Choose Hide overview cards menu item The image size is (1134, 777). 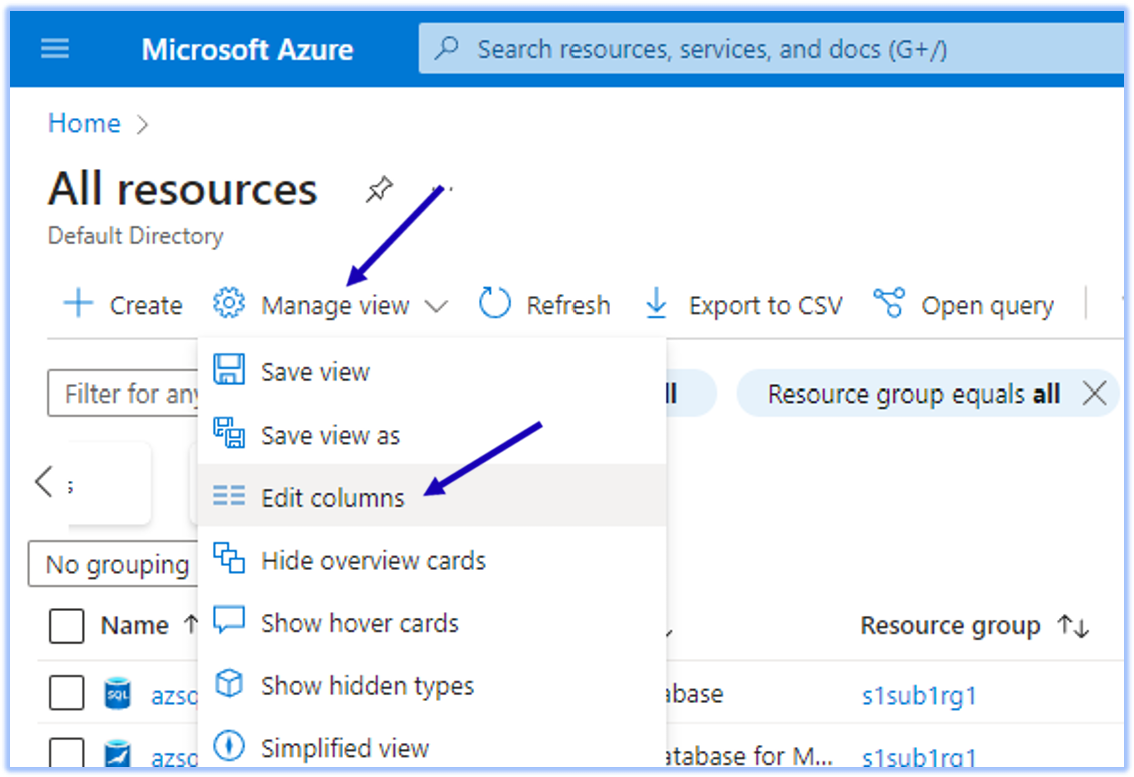(x=373, y=560)
